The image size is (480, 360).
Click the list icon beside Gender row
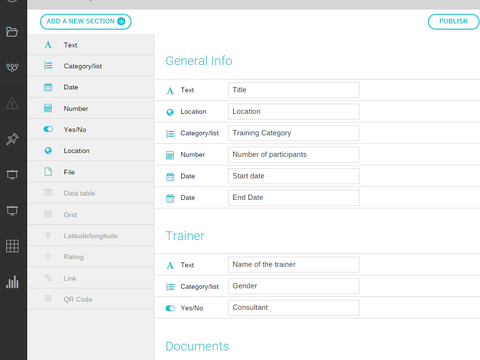coord(170,287)
